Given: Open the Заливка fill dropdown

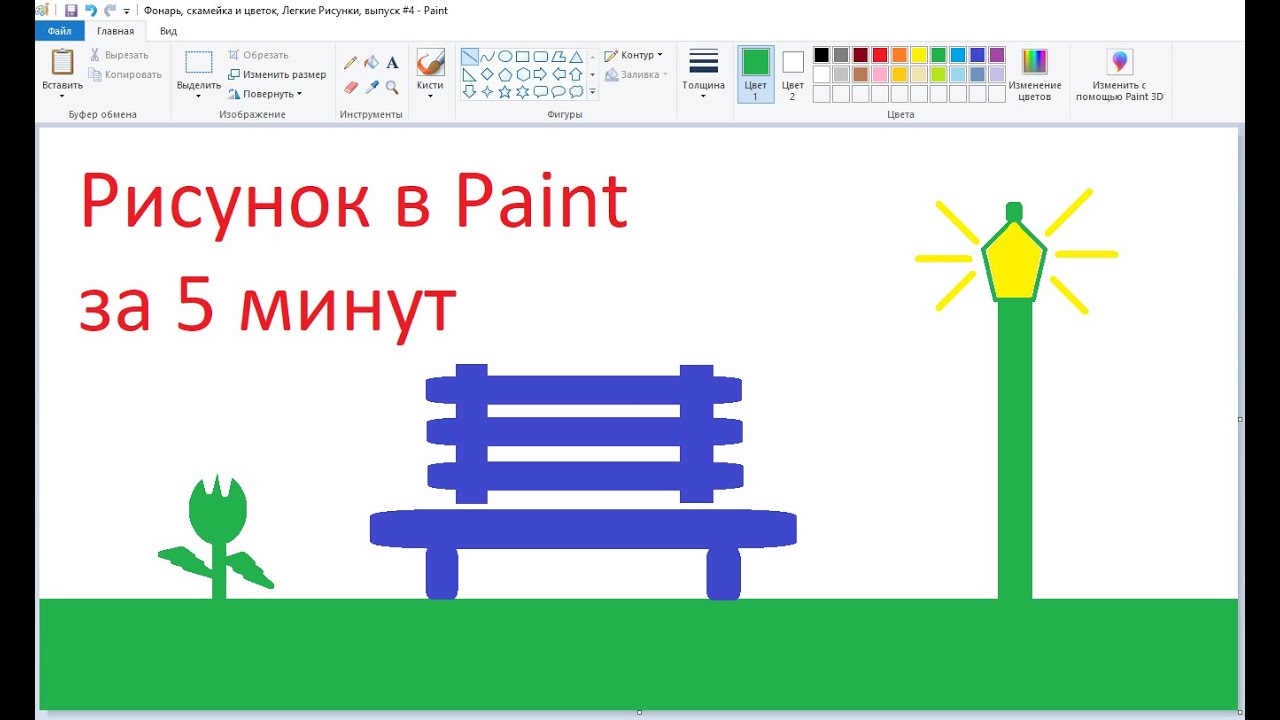Looking at the screenshot, I should [636, 74].
